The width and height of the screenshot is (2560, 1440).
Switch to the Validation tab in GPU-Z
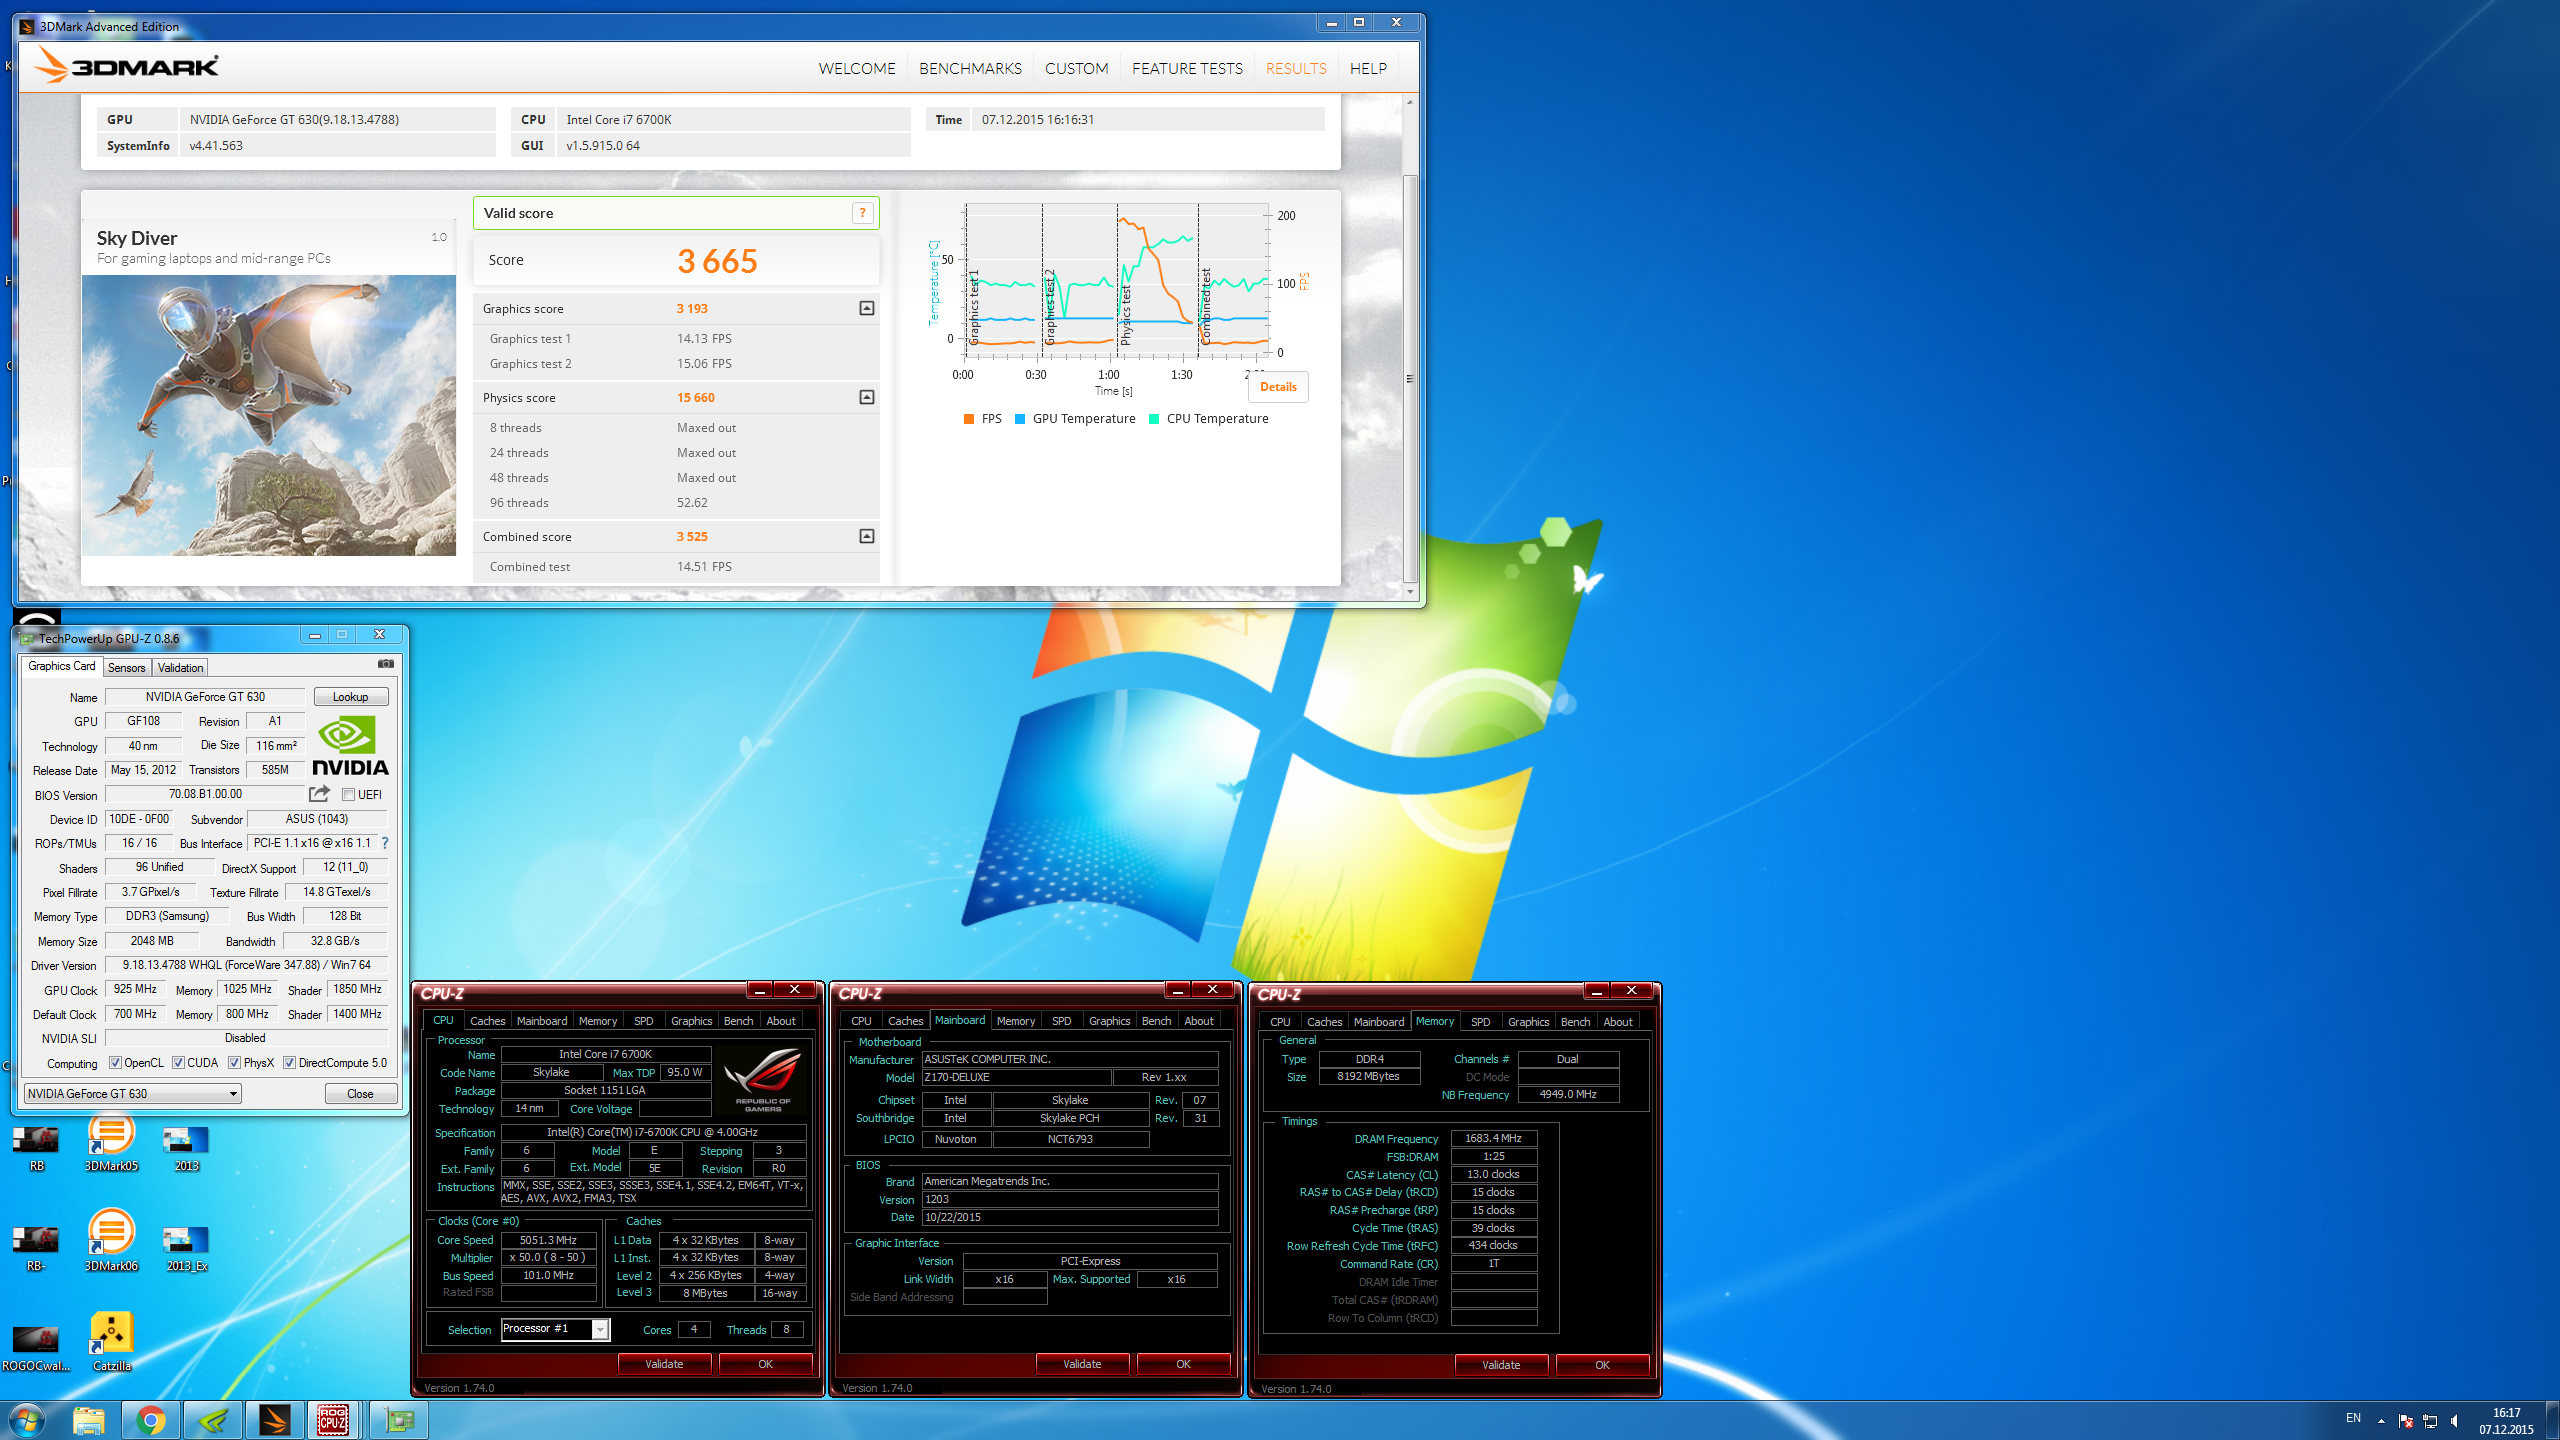coord(180,667)
